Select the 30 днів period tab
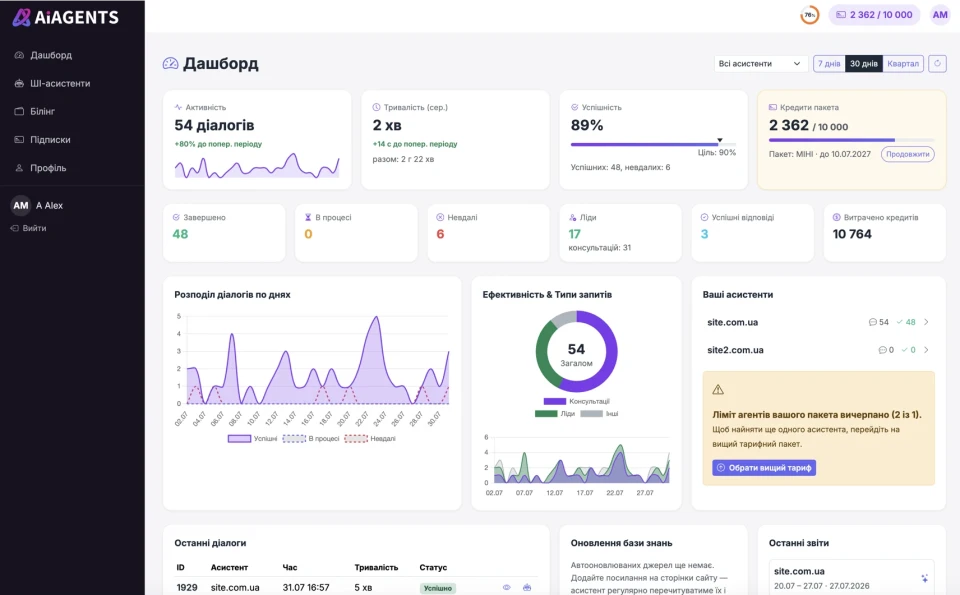This screenshot has height=595, width=960. tap(863, 64)
